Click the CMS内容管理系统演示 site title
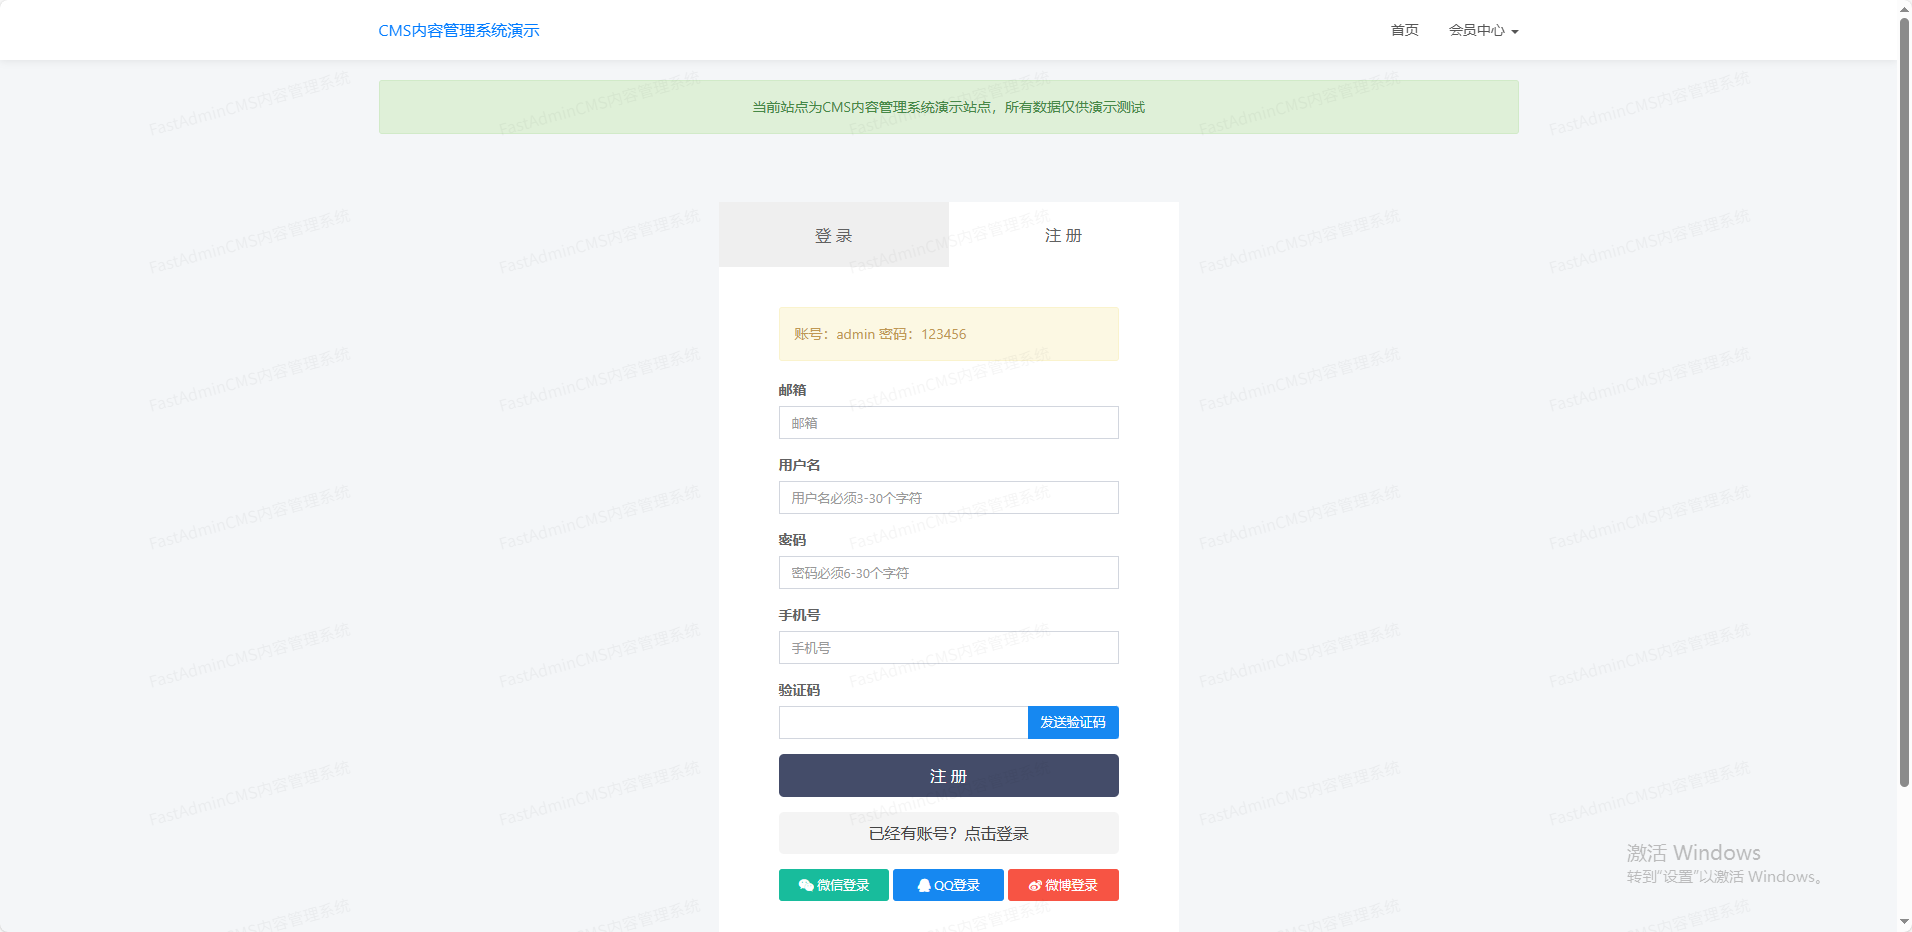 (x=459, y=30)
